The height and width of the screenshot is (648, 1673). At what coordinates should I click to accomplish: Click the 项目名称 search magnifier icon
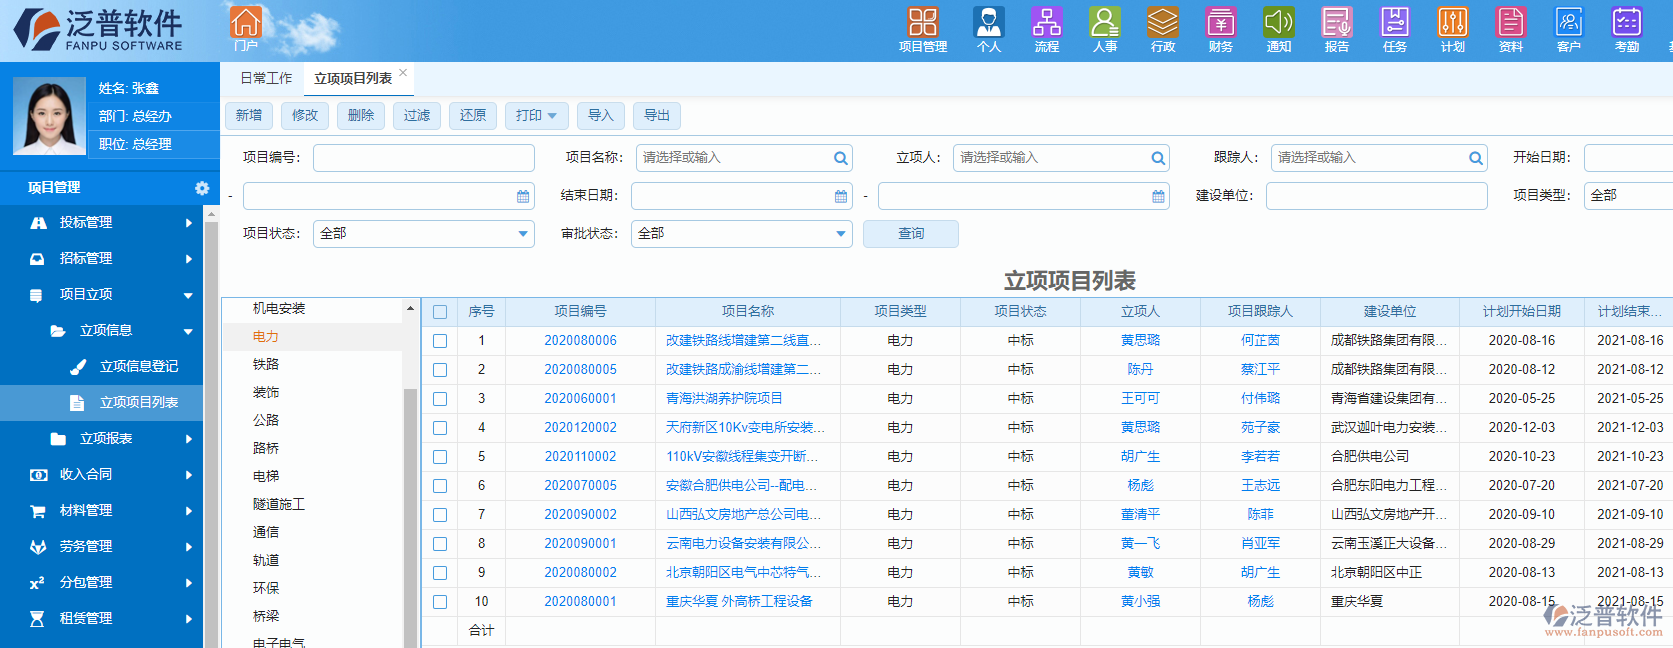(x=841, y=158)
